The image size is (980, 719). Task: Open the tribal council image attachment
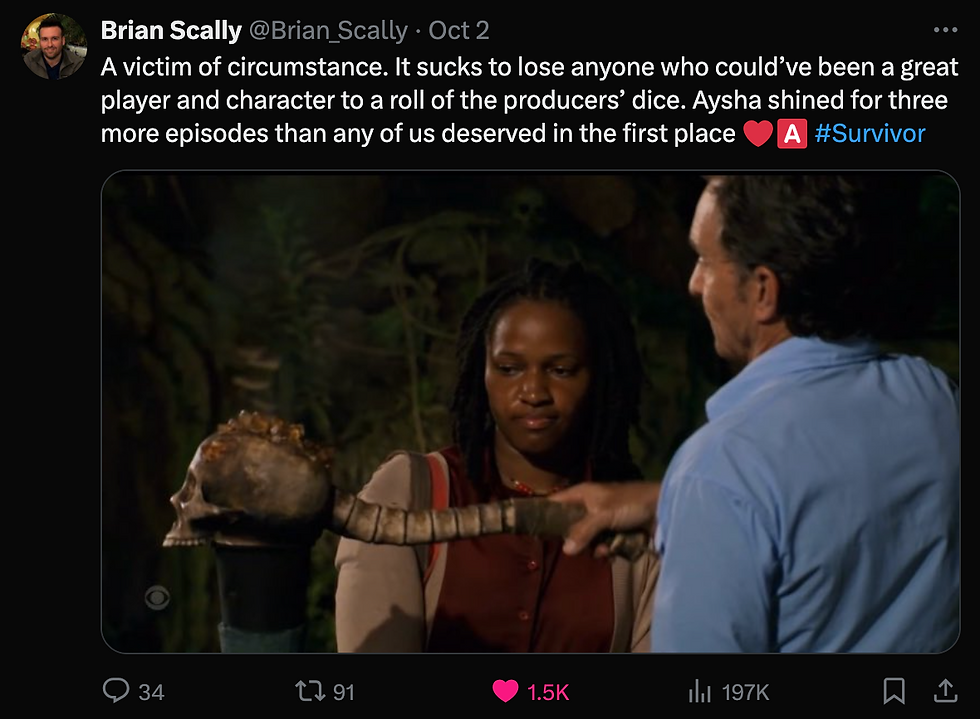530,412
